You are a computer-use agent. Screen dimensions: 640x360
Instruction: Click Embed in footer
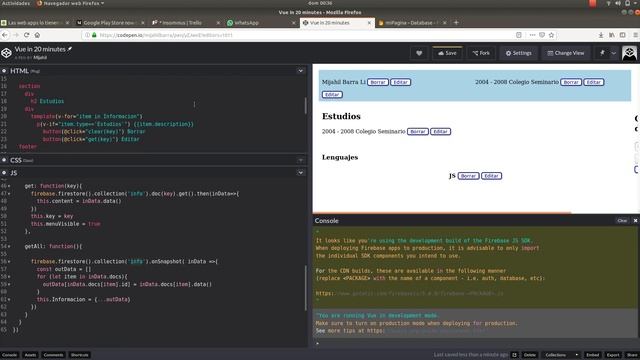[x=593, y=355]
